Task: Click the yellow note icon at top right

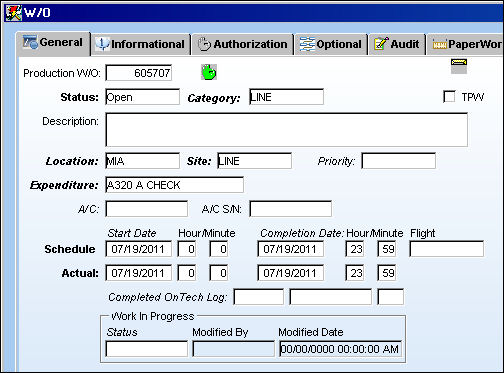Action: [x=459, y=66]
